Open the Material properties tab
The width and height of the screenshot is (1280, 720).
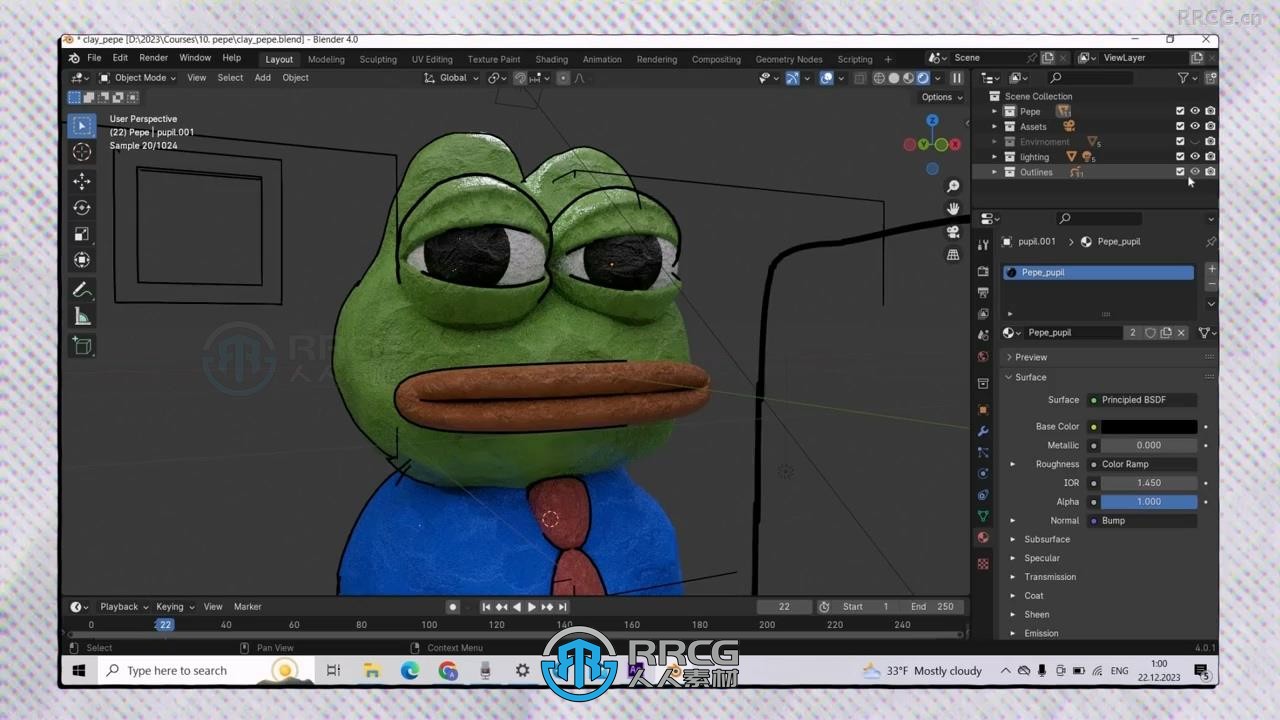pos(983,537)
